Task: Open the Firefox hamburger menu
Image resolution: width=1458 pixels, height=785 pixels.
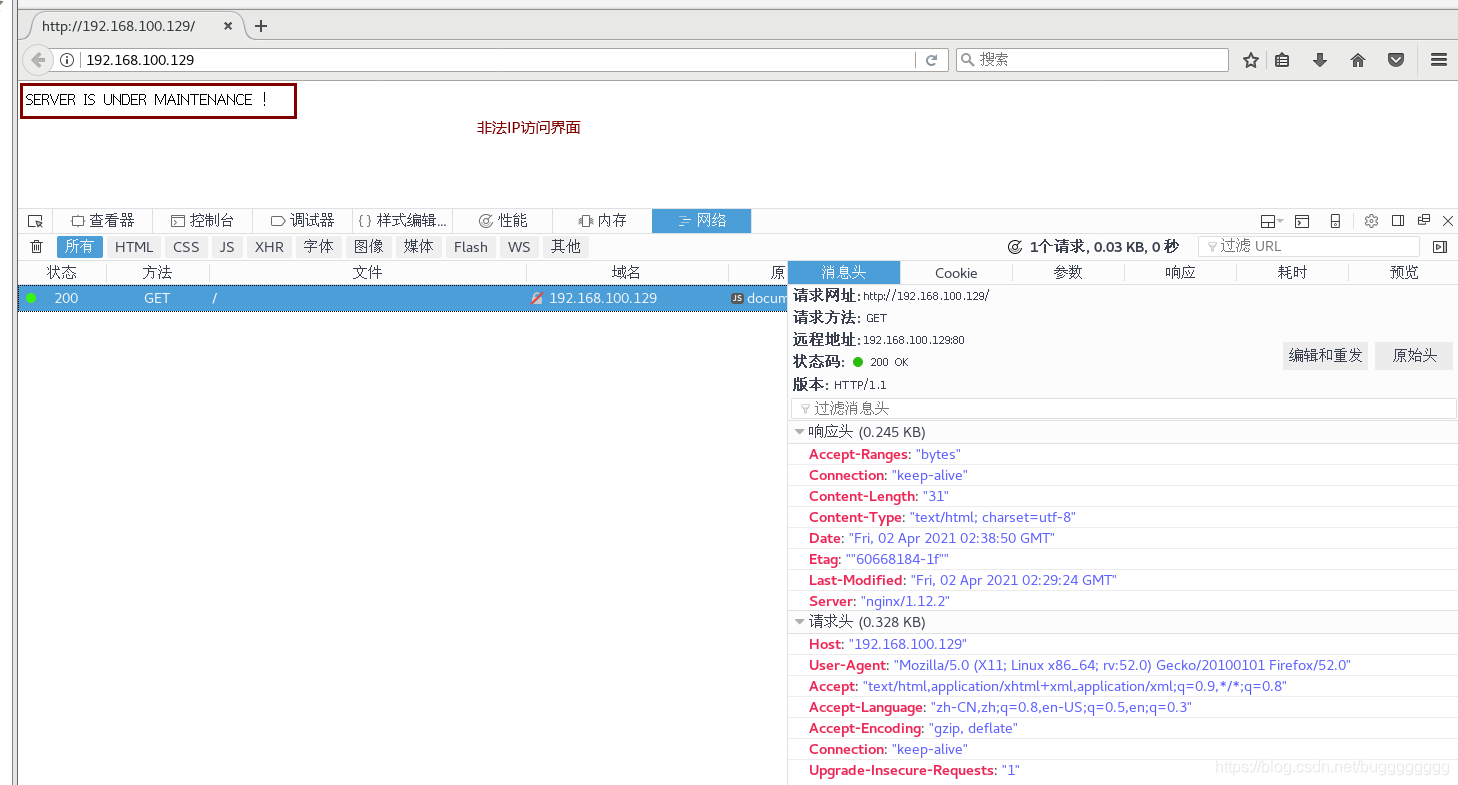Action: [x=1439, y=60]
